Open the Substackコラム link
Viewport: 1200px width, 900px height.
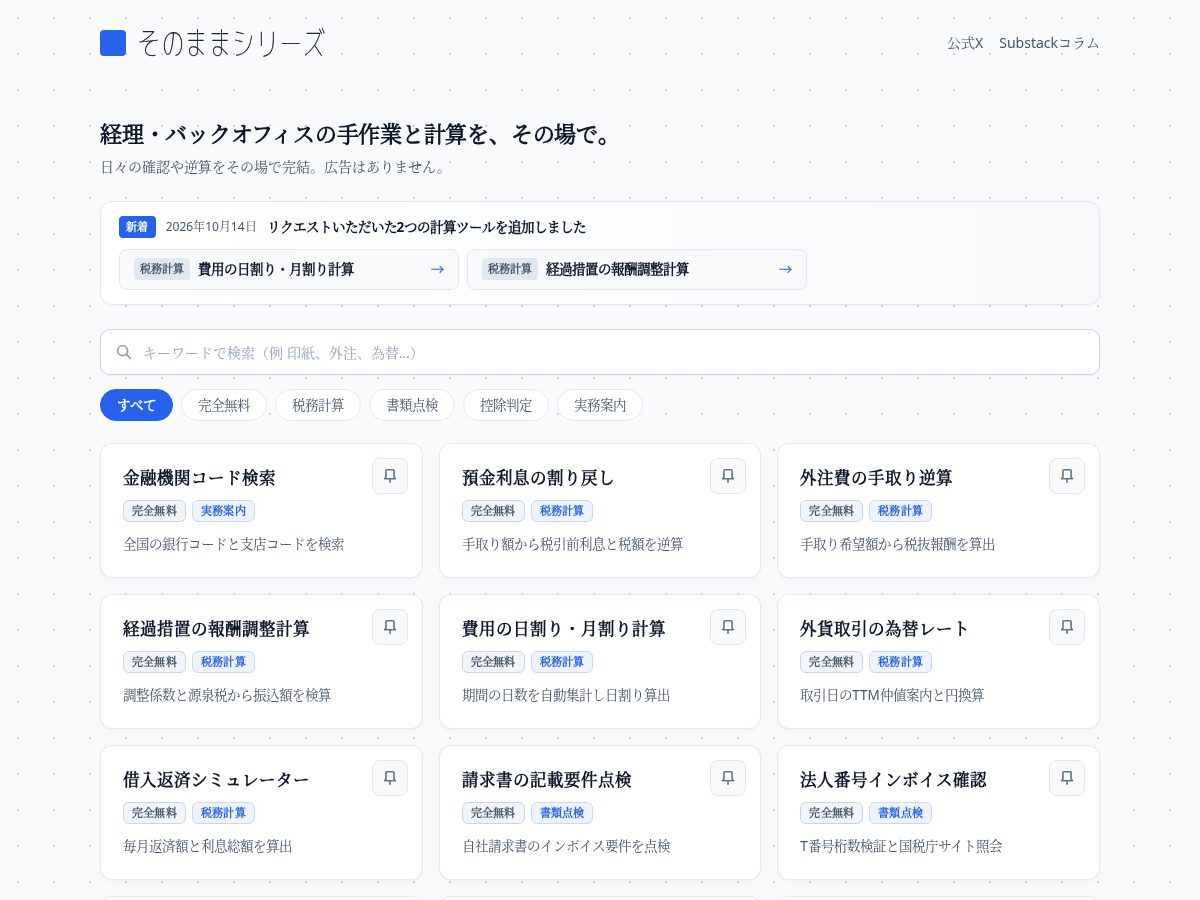(1049, 43)
